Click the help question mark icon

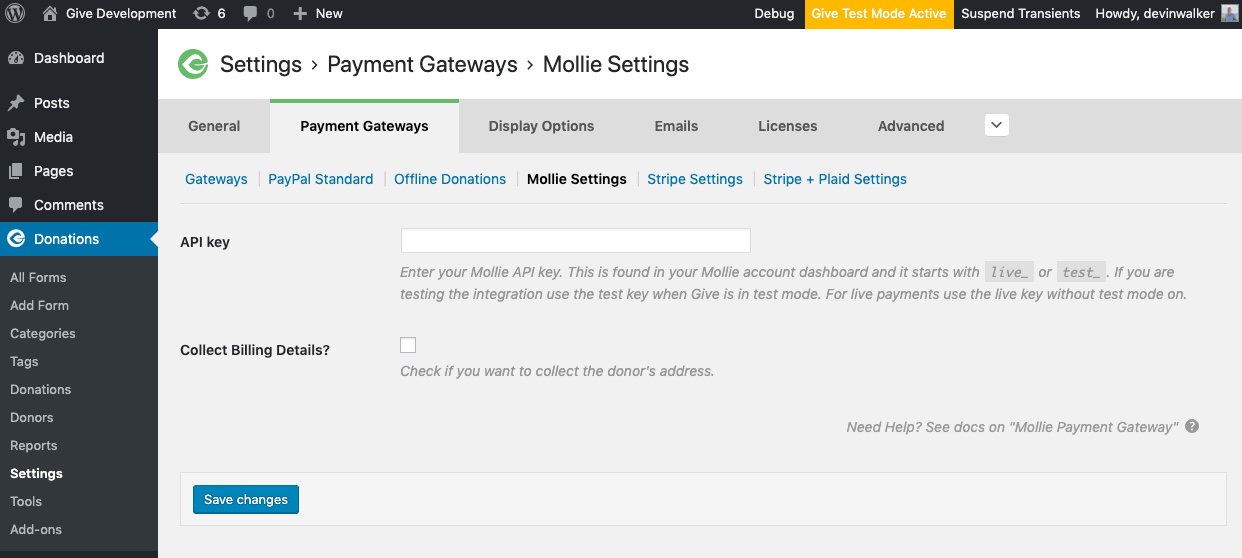click(x=1192, y=426)
